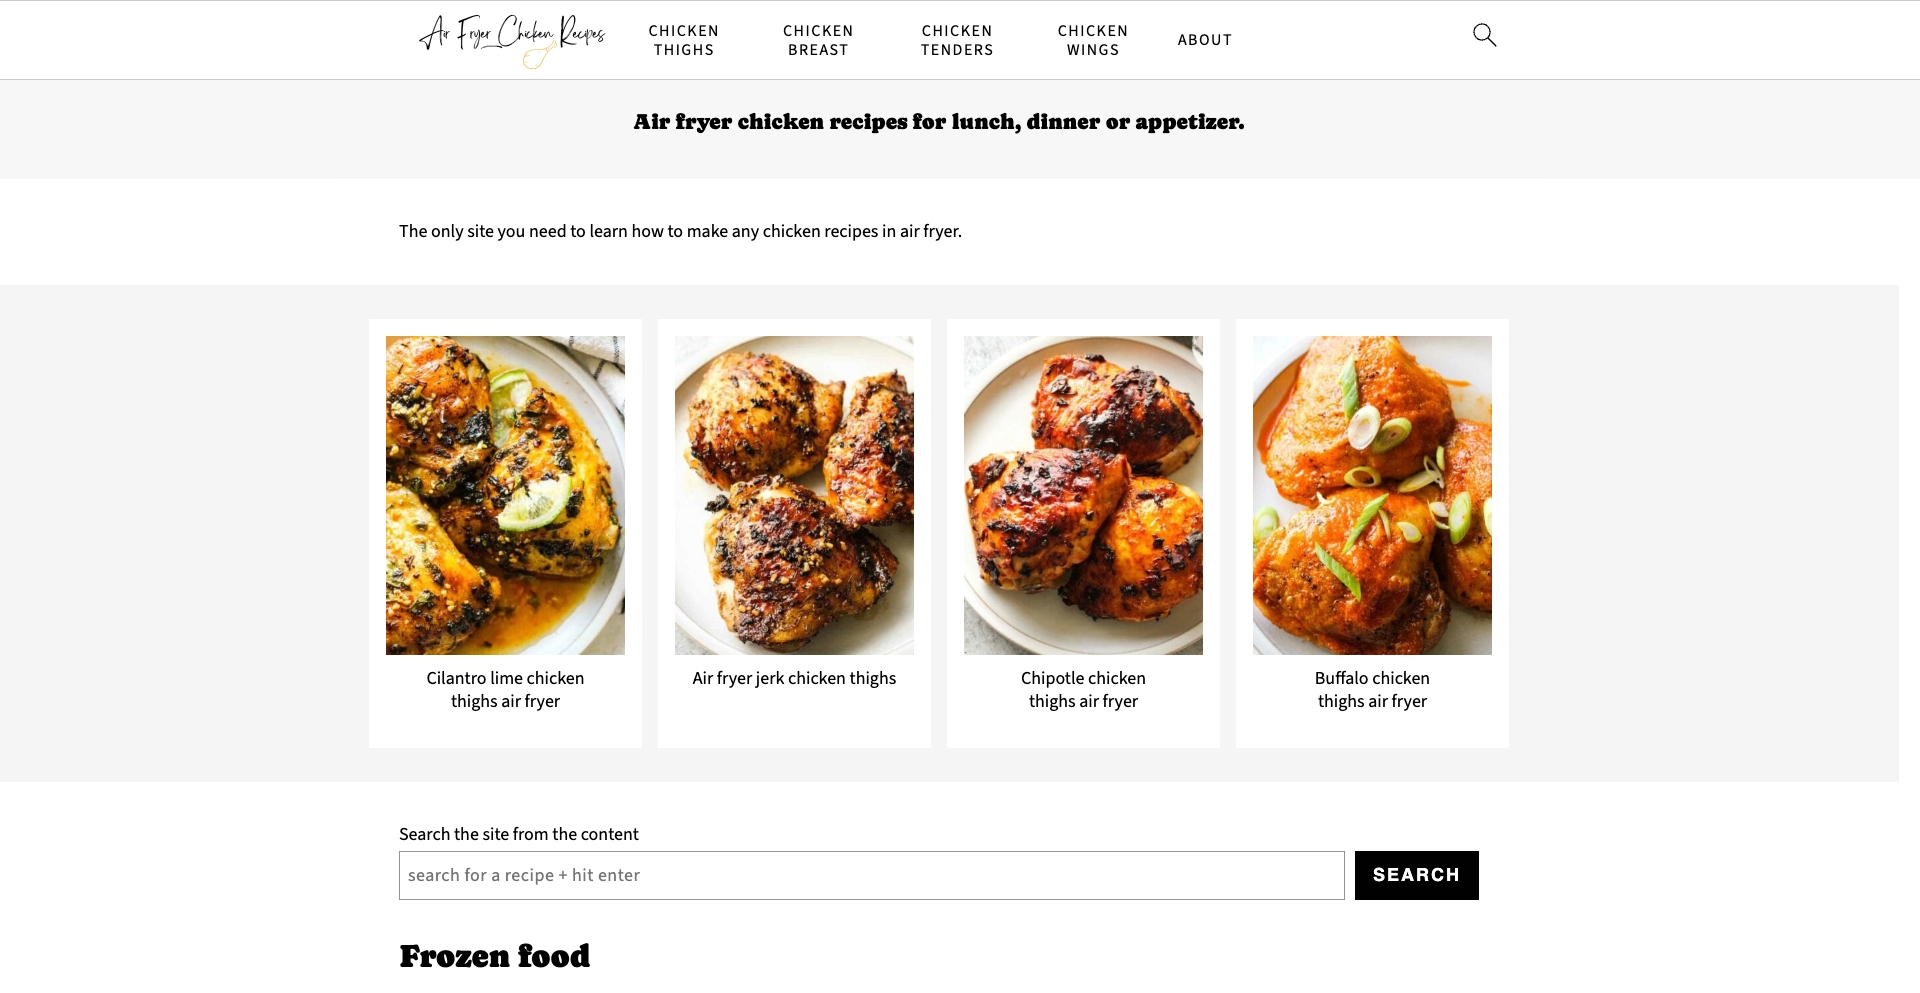Open the search using the magnifying glass icon
This screenshot has width=1920, height=993.
pos(1484,34)
